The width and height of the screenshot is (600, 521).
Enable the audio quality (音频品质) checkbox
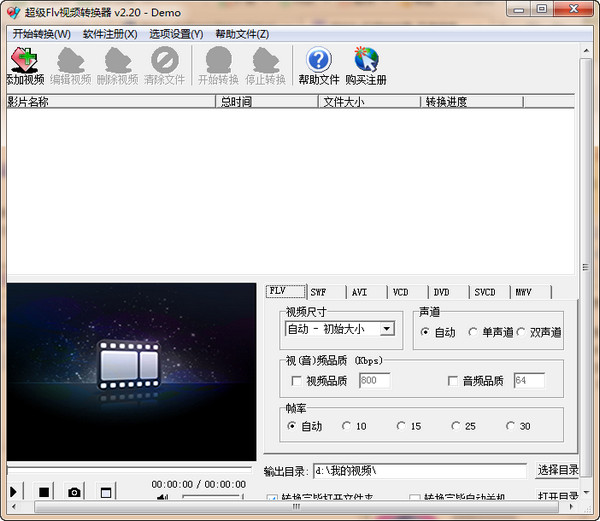coord(453,381)
